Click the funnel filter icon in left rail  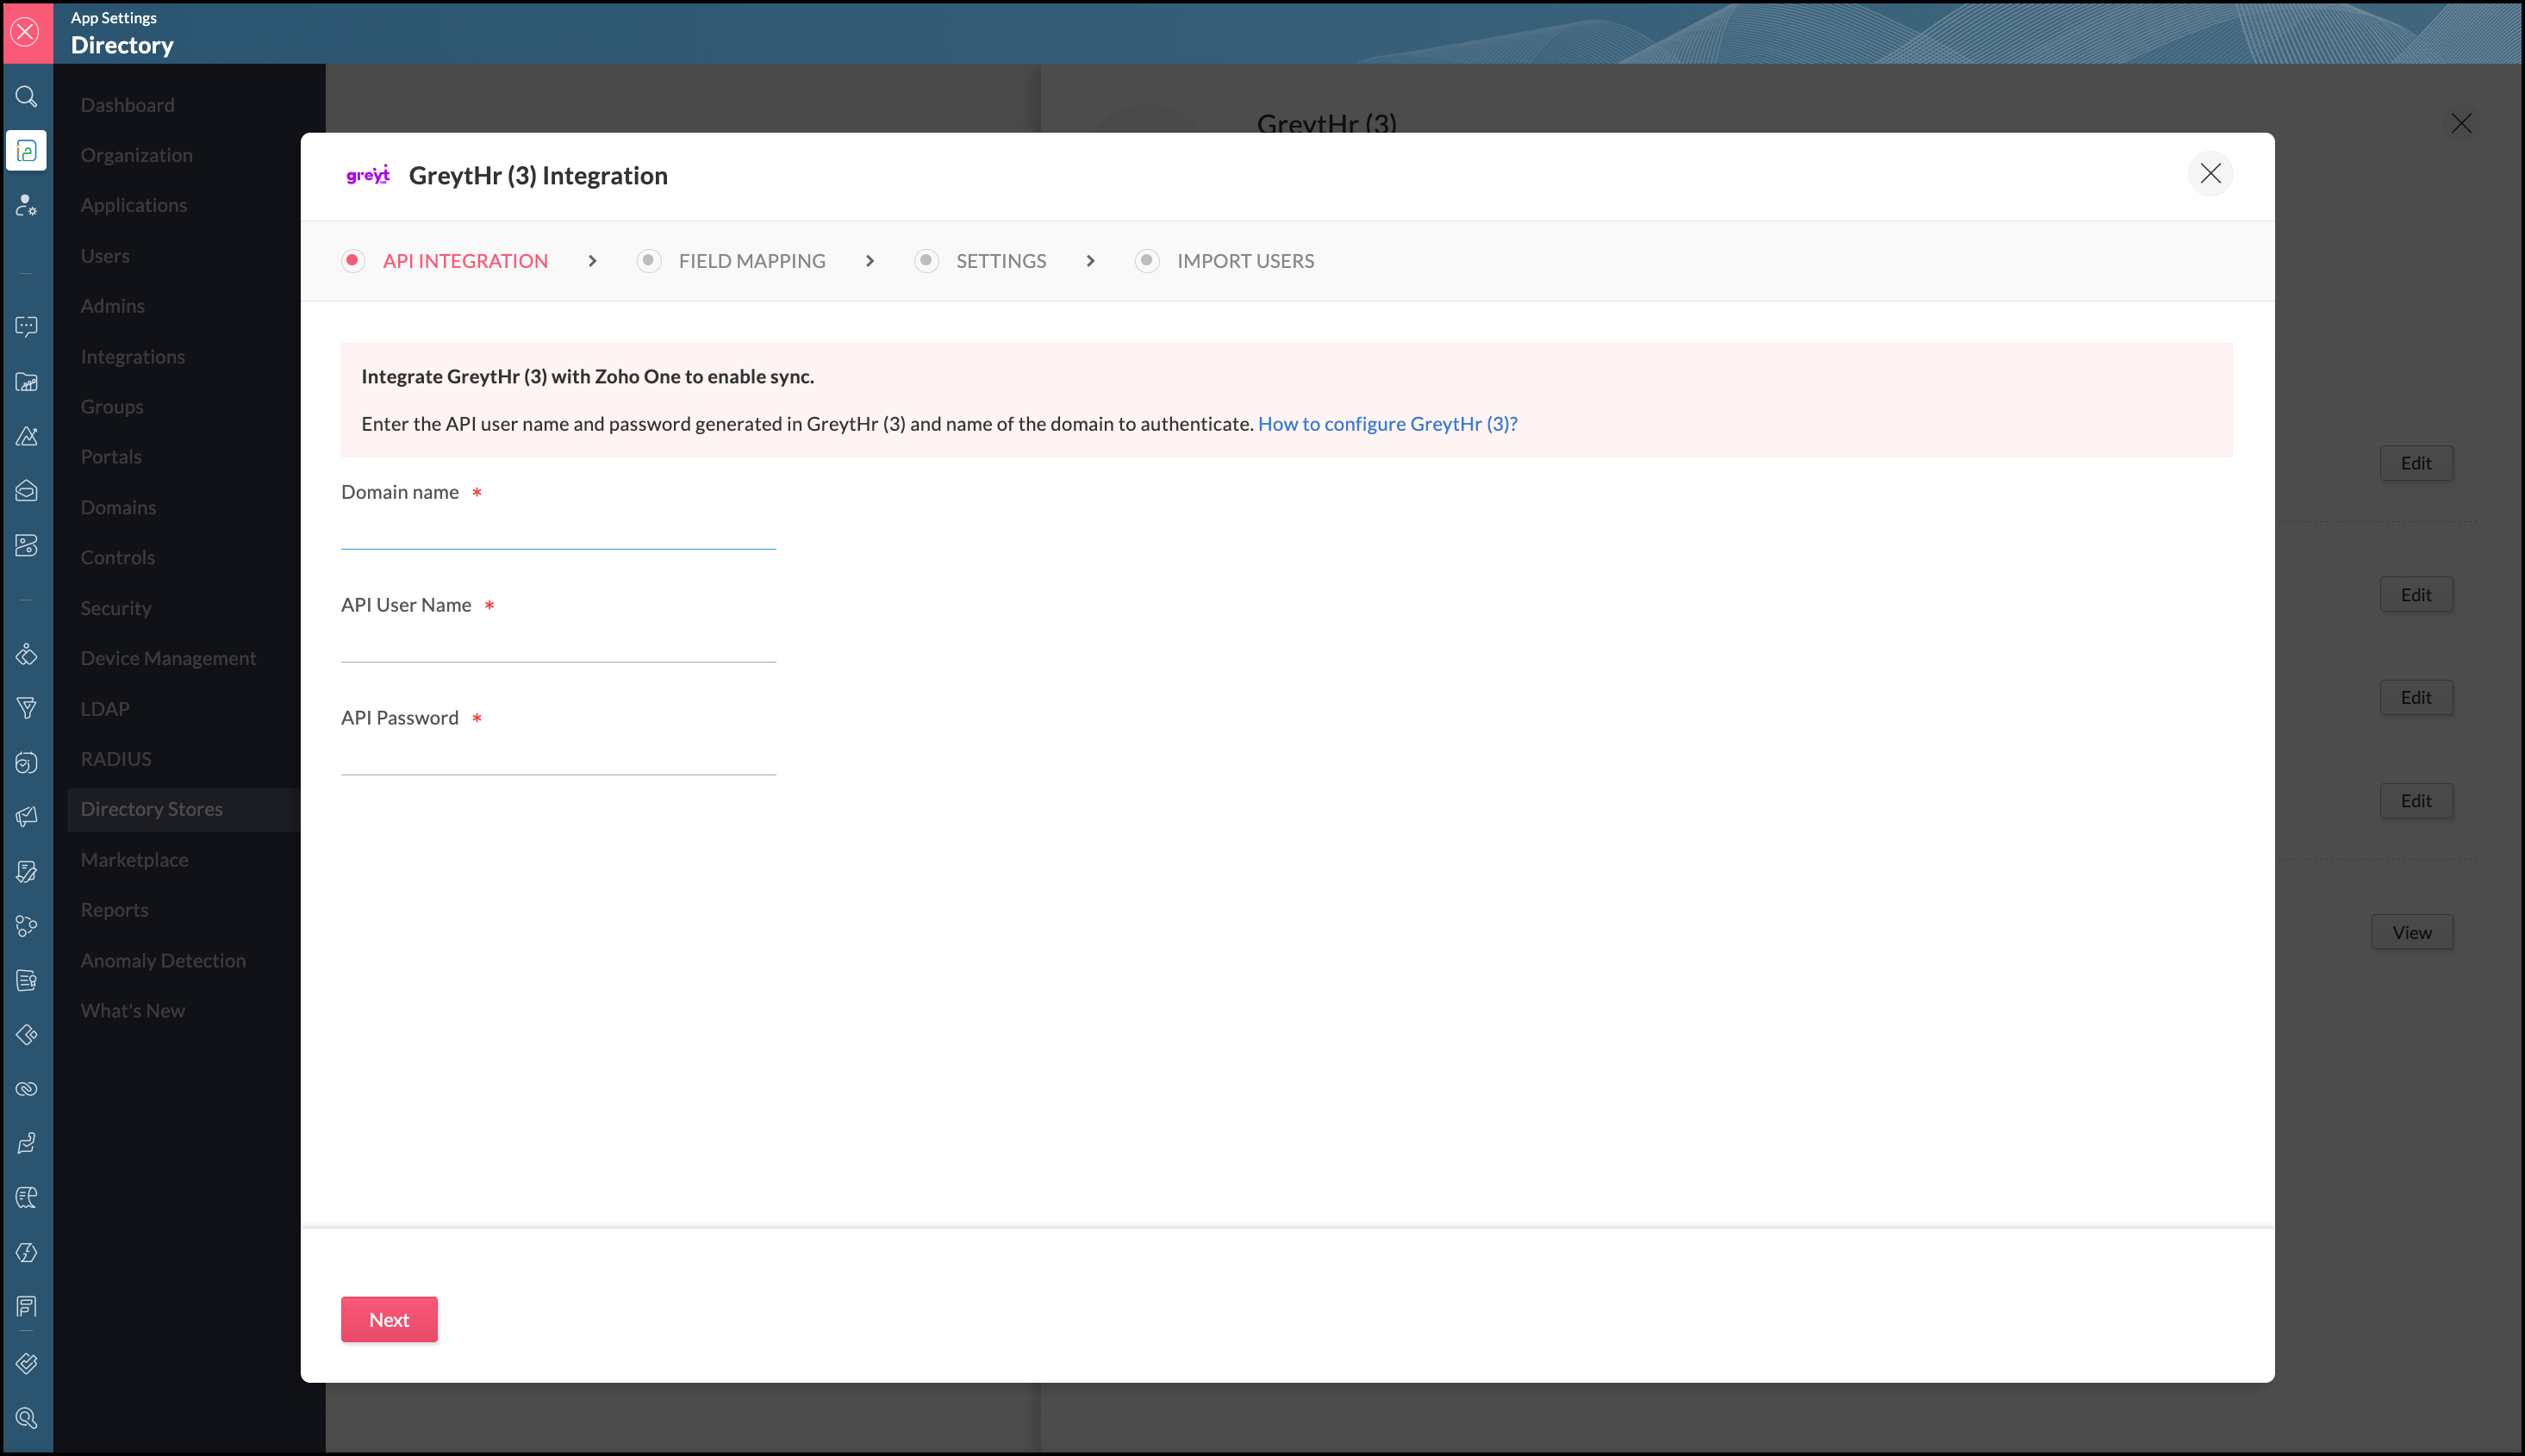click(27, 709)
